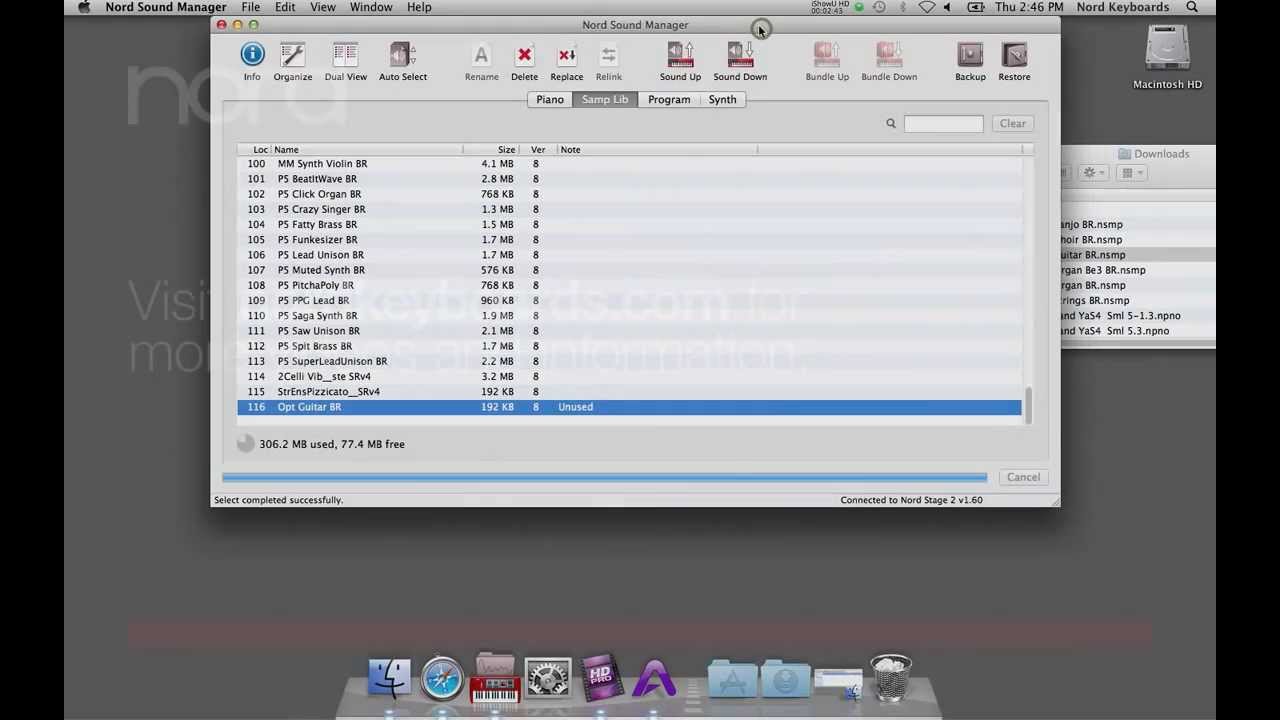Open the purple A app in Dock
1280x720 pixels.
[x=653, y=677]
